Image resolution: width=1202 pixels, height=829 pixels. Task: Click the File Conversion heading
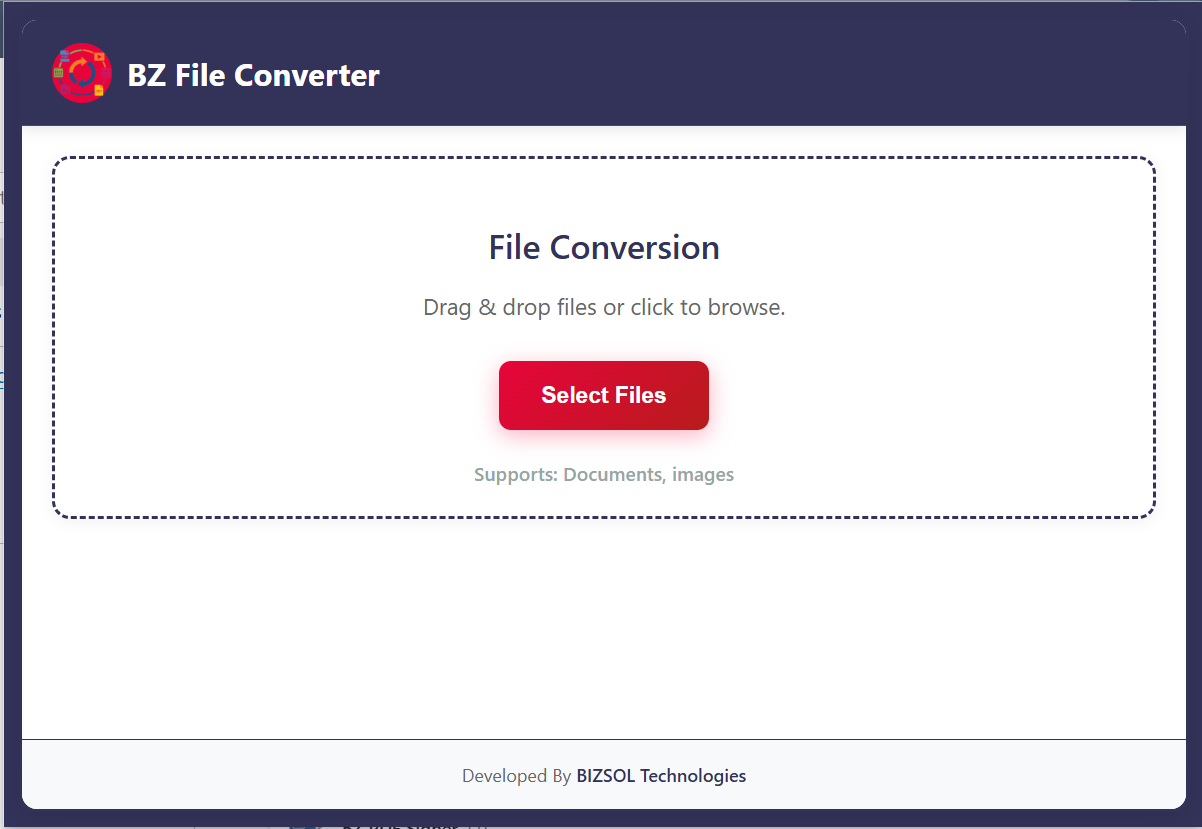(x=603, y=247)
